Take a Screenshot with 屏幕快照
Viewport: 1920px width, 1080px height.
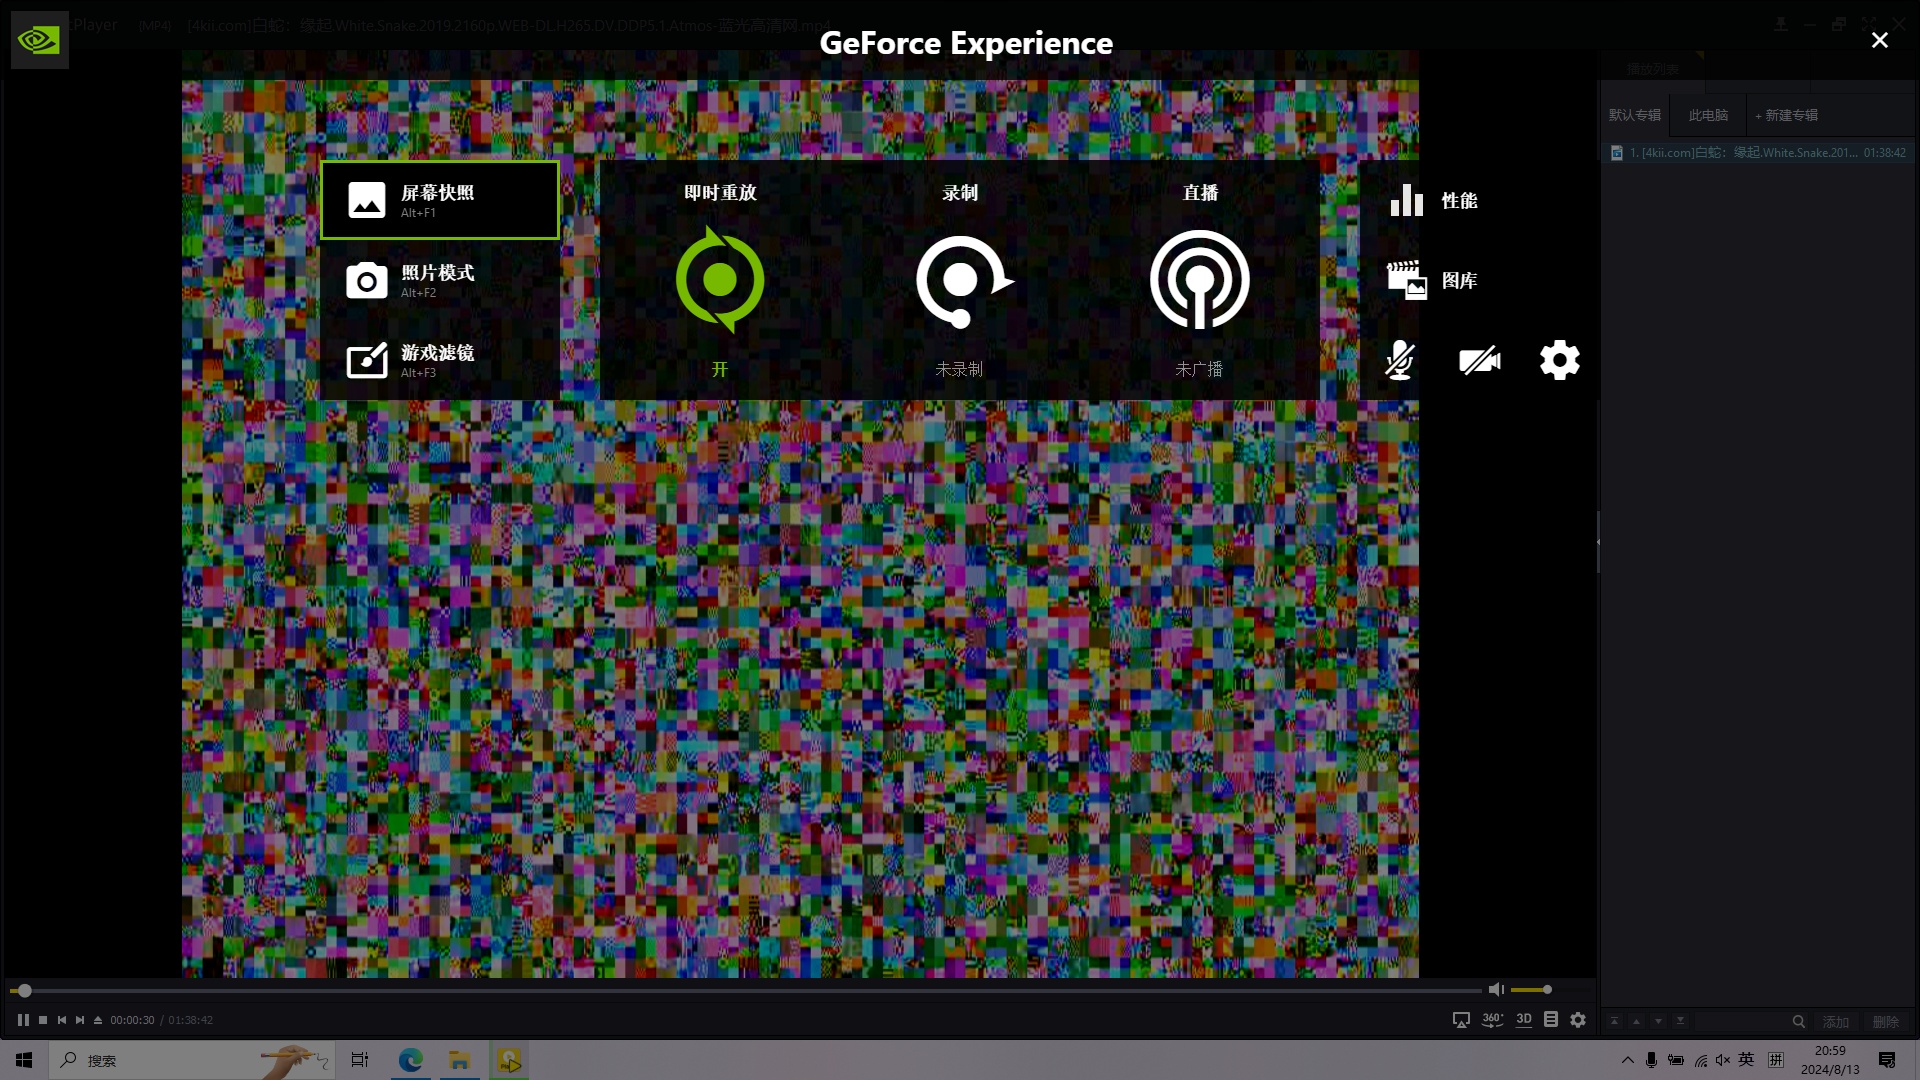(x=440, y=200)
